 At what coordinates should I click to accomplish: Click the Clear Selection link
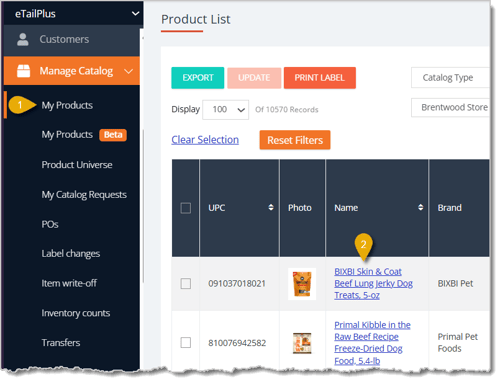205,140
